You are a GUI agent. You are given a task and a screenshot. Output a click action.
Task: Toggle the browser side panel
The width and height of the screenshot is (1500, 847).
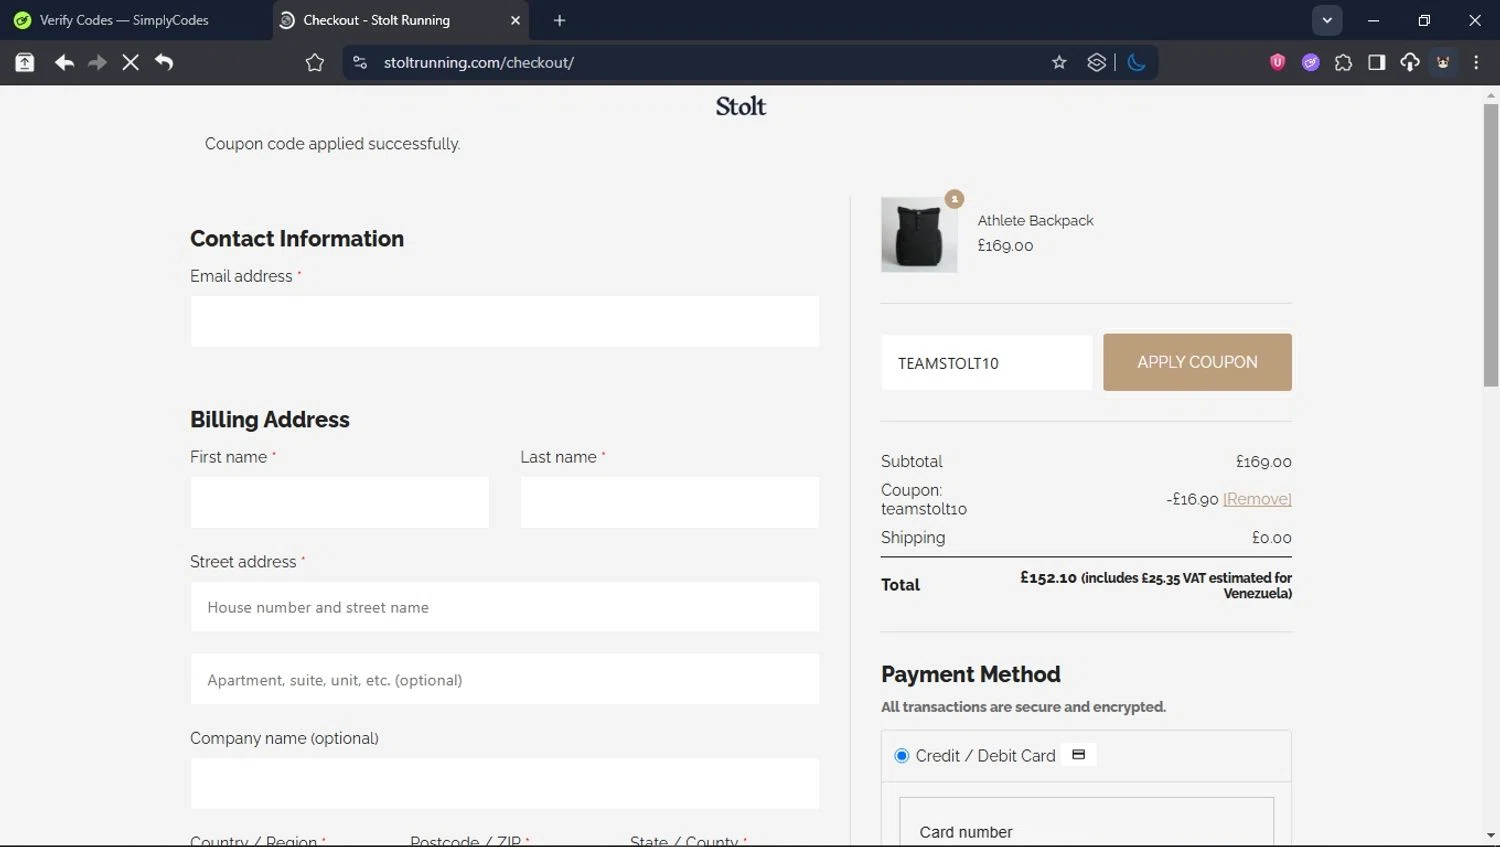[x=1376, y=62]
